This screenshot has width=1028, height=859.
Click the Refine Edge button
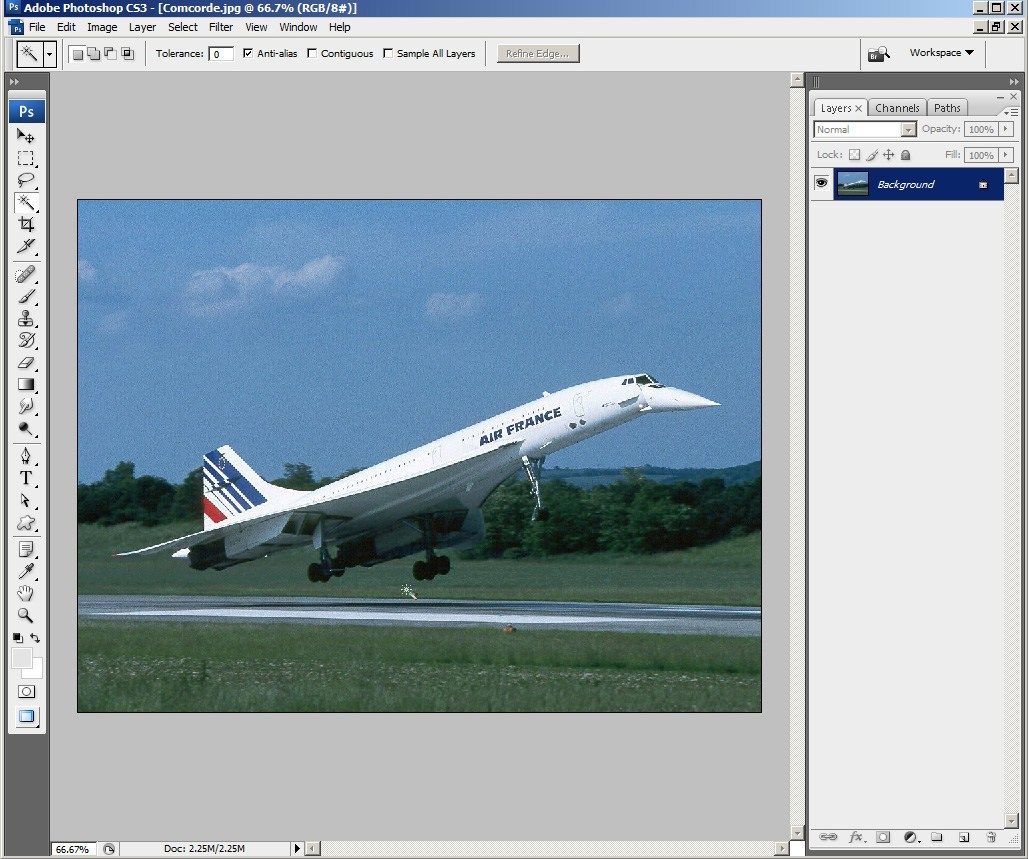coord(538,54)
